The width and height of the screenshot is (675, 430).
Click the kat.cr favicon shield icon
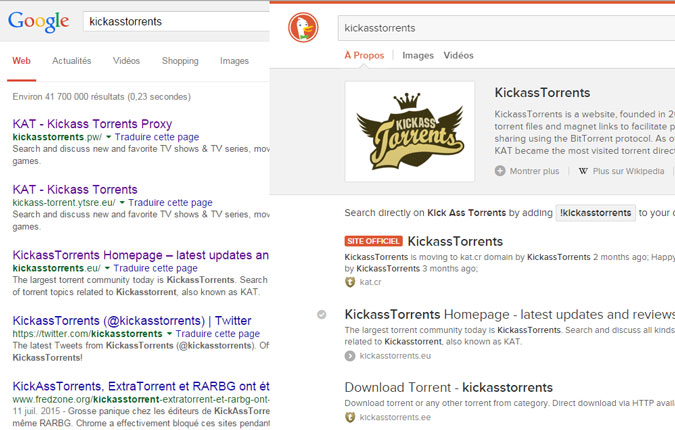tap(350, 282)
